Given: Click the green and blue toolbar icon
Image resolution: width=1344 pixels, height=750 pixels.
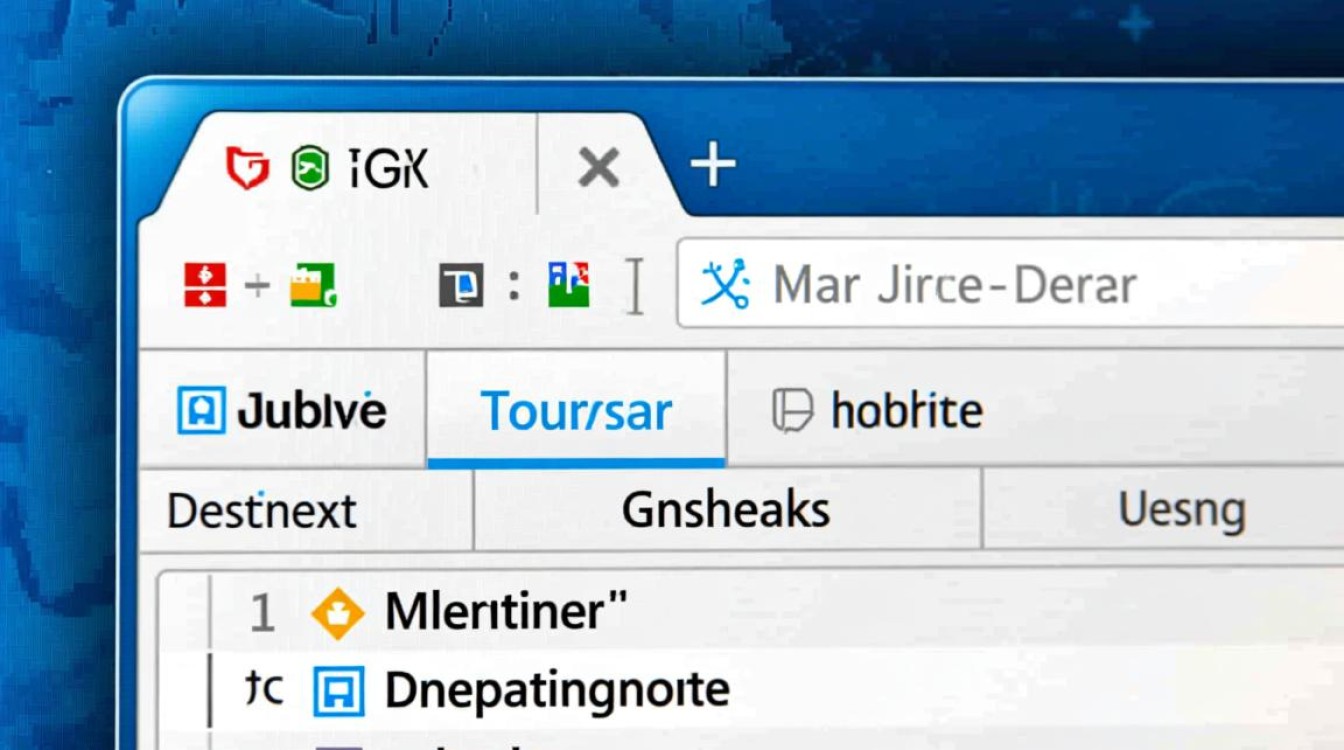Looking at the screenshot, I should 568,285.
